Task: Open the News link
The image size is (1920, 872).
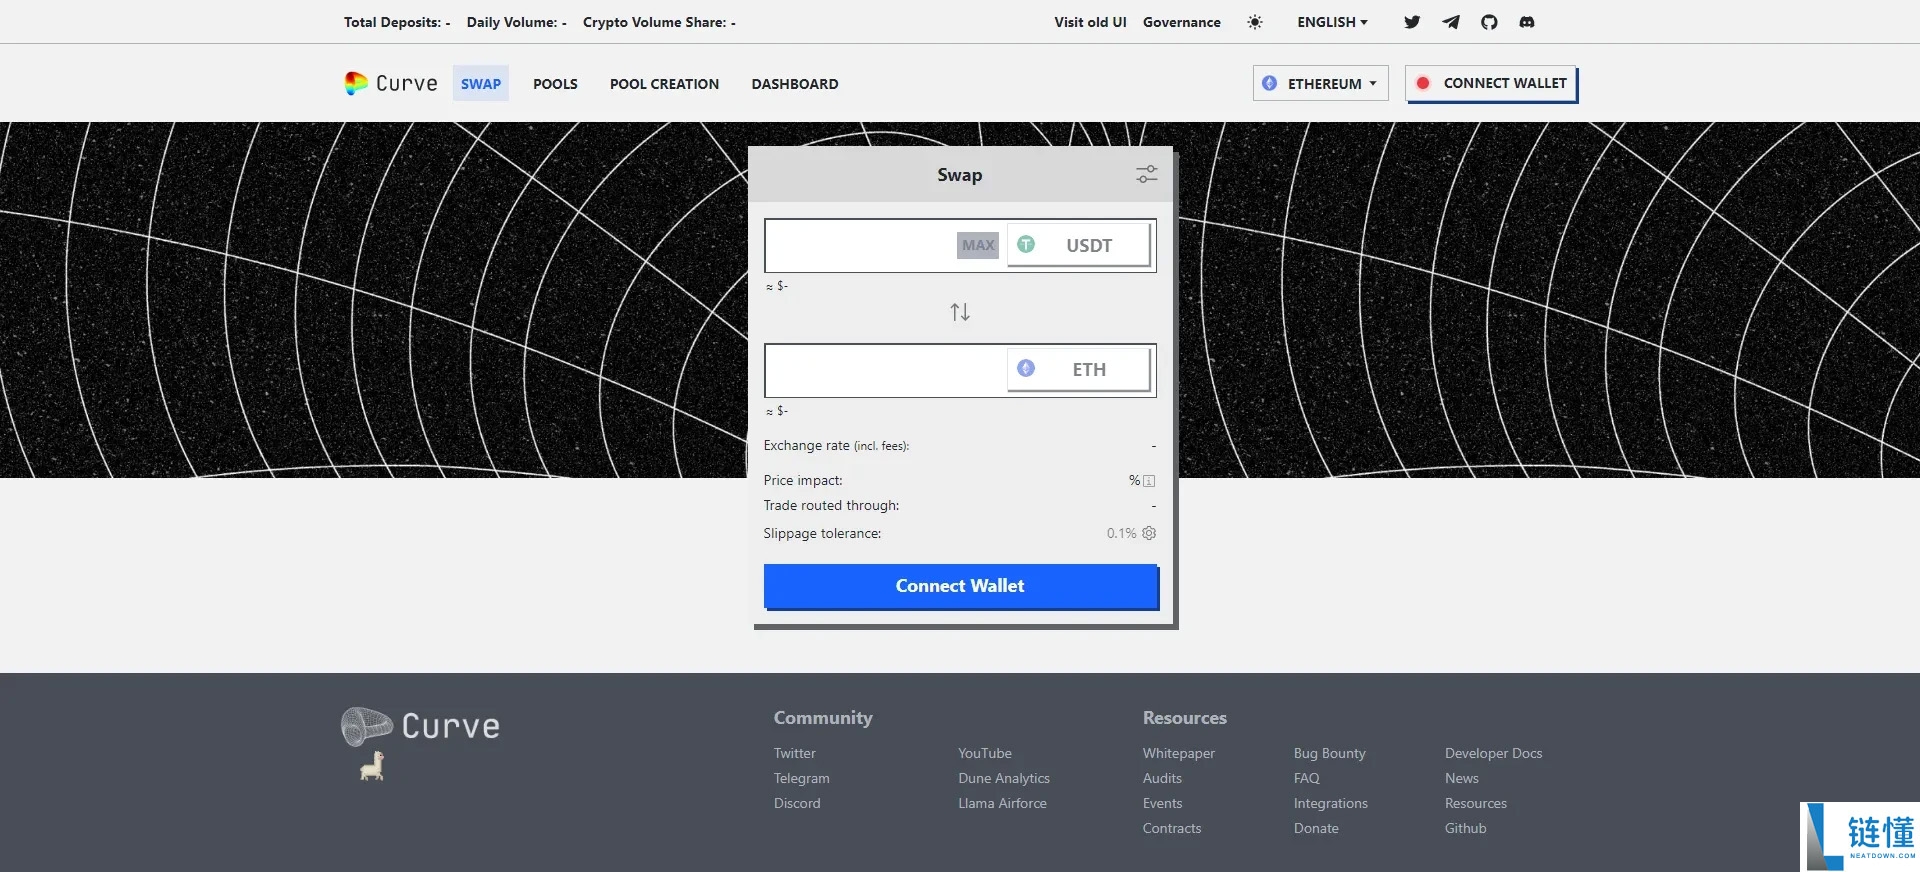Action: coord(1461,778)
